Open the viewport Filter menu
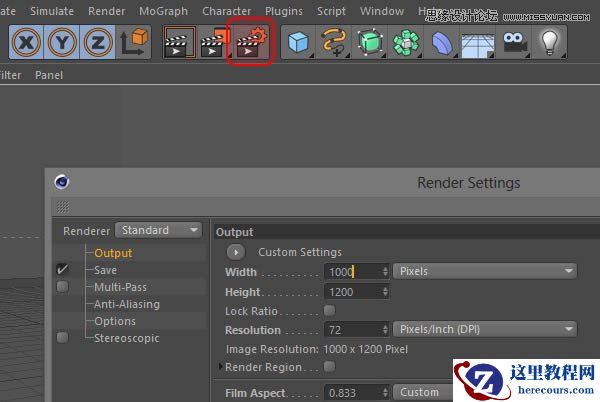This screenshot has height=402, width=600. click(10, 75)
